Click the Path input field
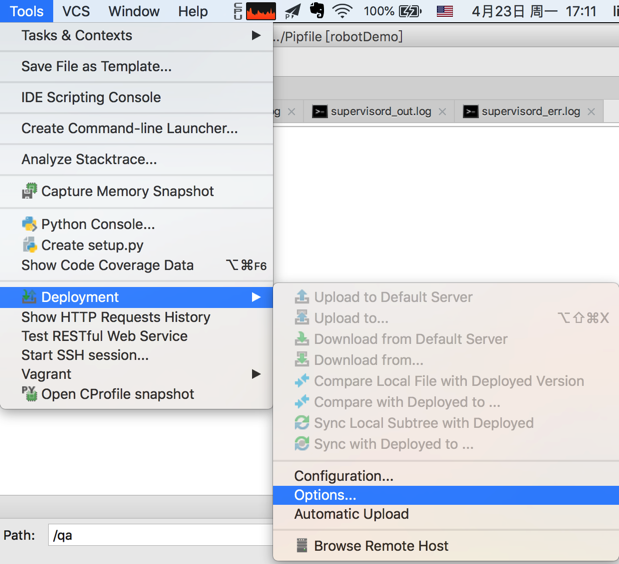 point(160,535)
